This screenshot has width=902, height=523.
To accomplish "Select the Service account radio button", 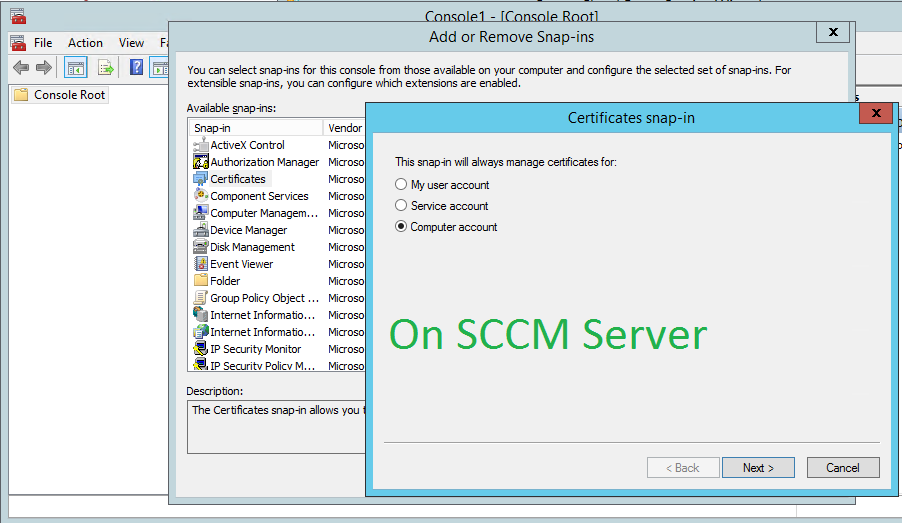I will (x=401, y=205).
